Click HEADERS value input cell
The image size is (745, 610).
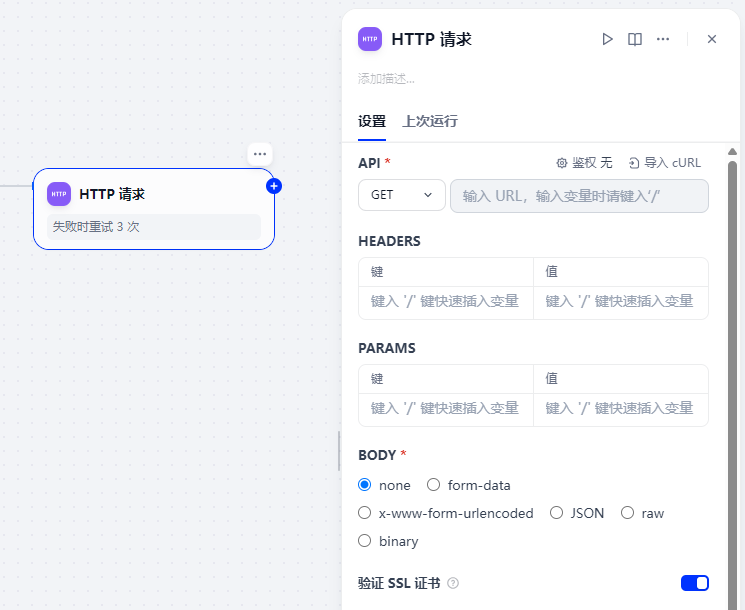pos(621,301)
